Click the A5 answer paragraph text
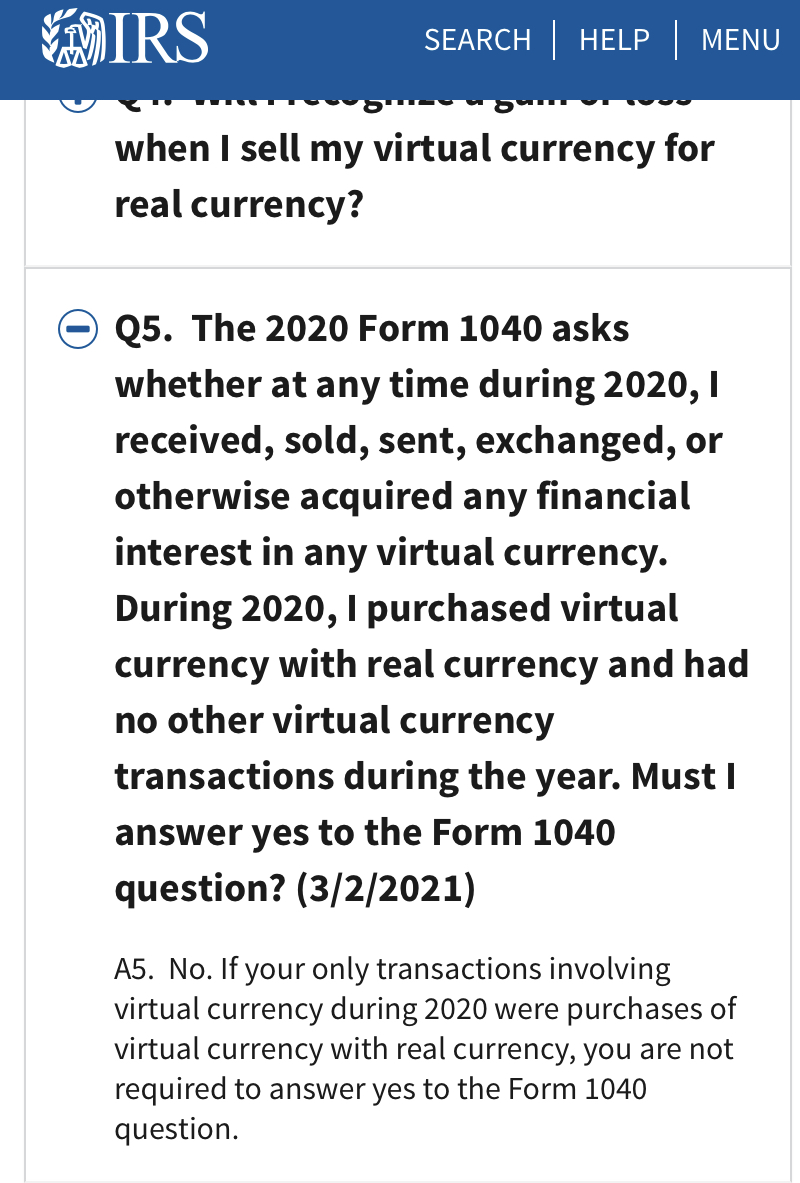The image size is (800, 1183). pyautogui.click(x=425, y=1049)
